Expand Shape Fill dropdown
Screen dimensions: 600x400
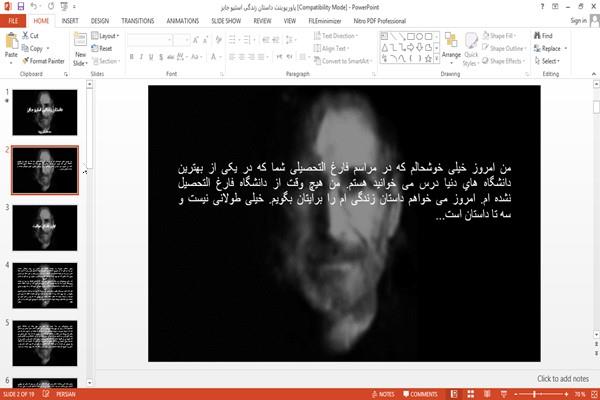pos(499,36)
